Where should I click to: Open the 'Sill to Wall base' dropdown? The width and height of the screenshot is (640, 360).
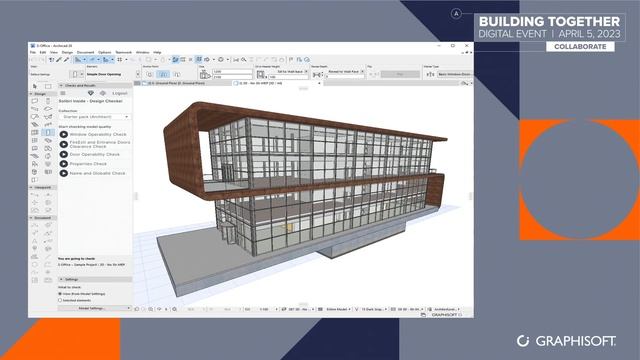pos(306,71)
